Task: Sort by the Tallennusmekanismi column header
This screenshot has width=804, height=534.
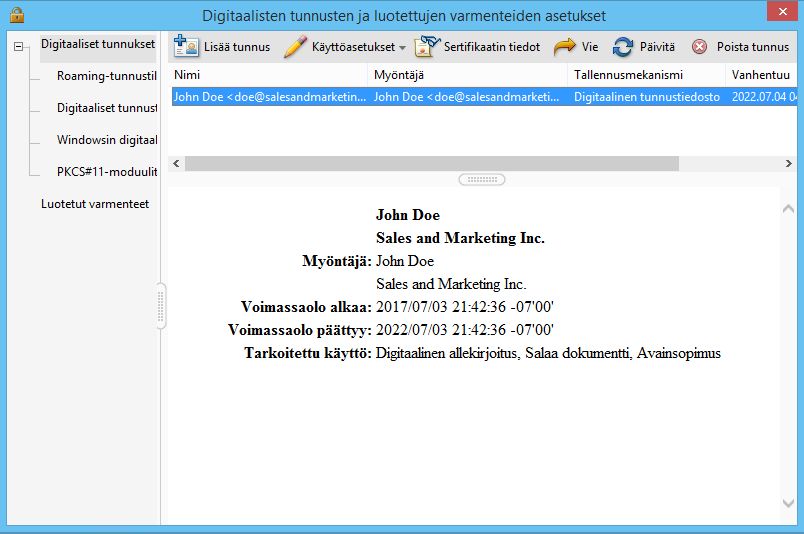Action: coord(646,75)
